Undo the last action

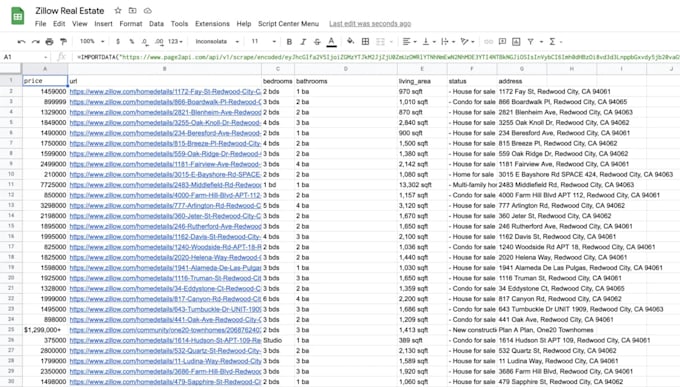(x=21, y=42)
